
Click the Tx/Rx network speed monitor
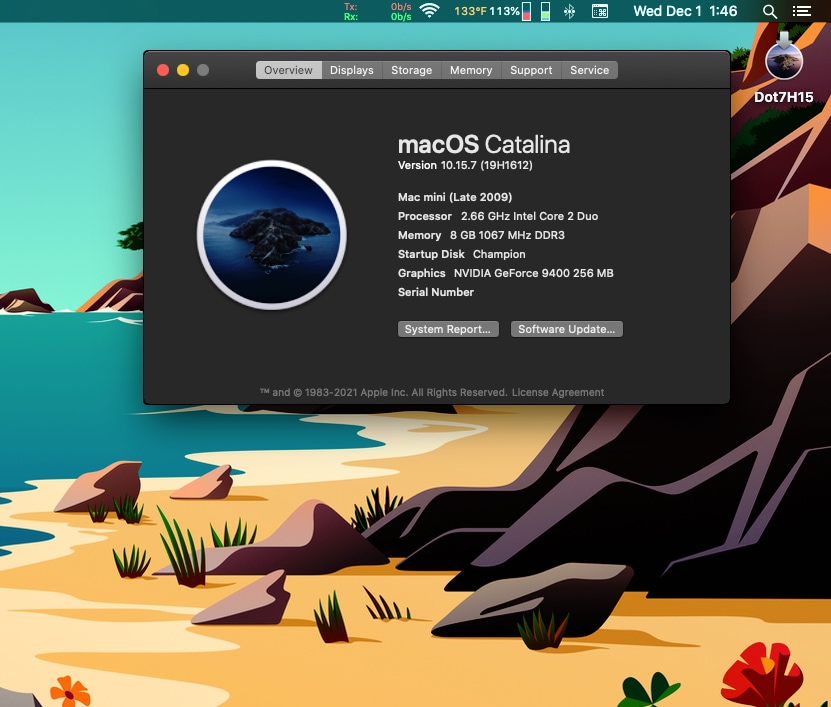click(x=377, y=11)
